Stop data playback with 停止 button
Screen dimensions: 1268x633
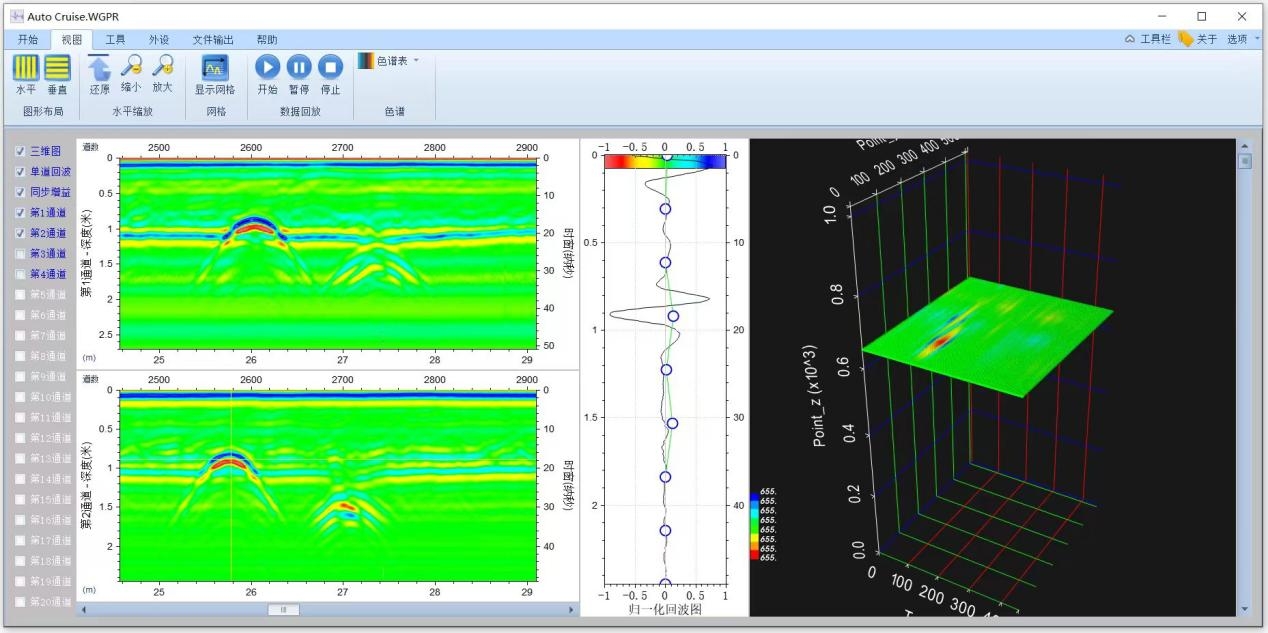tap(330, 67)
